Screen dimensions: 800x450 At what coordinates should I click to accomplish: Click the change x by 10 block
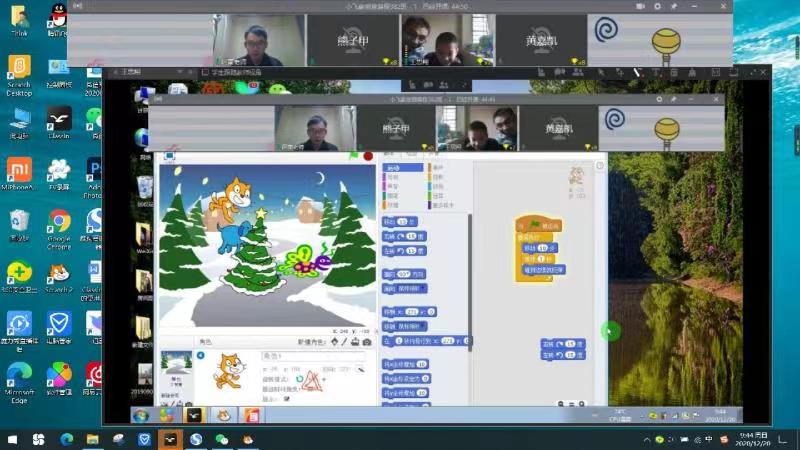pos(406,364)
